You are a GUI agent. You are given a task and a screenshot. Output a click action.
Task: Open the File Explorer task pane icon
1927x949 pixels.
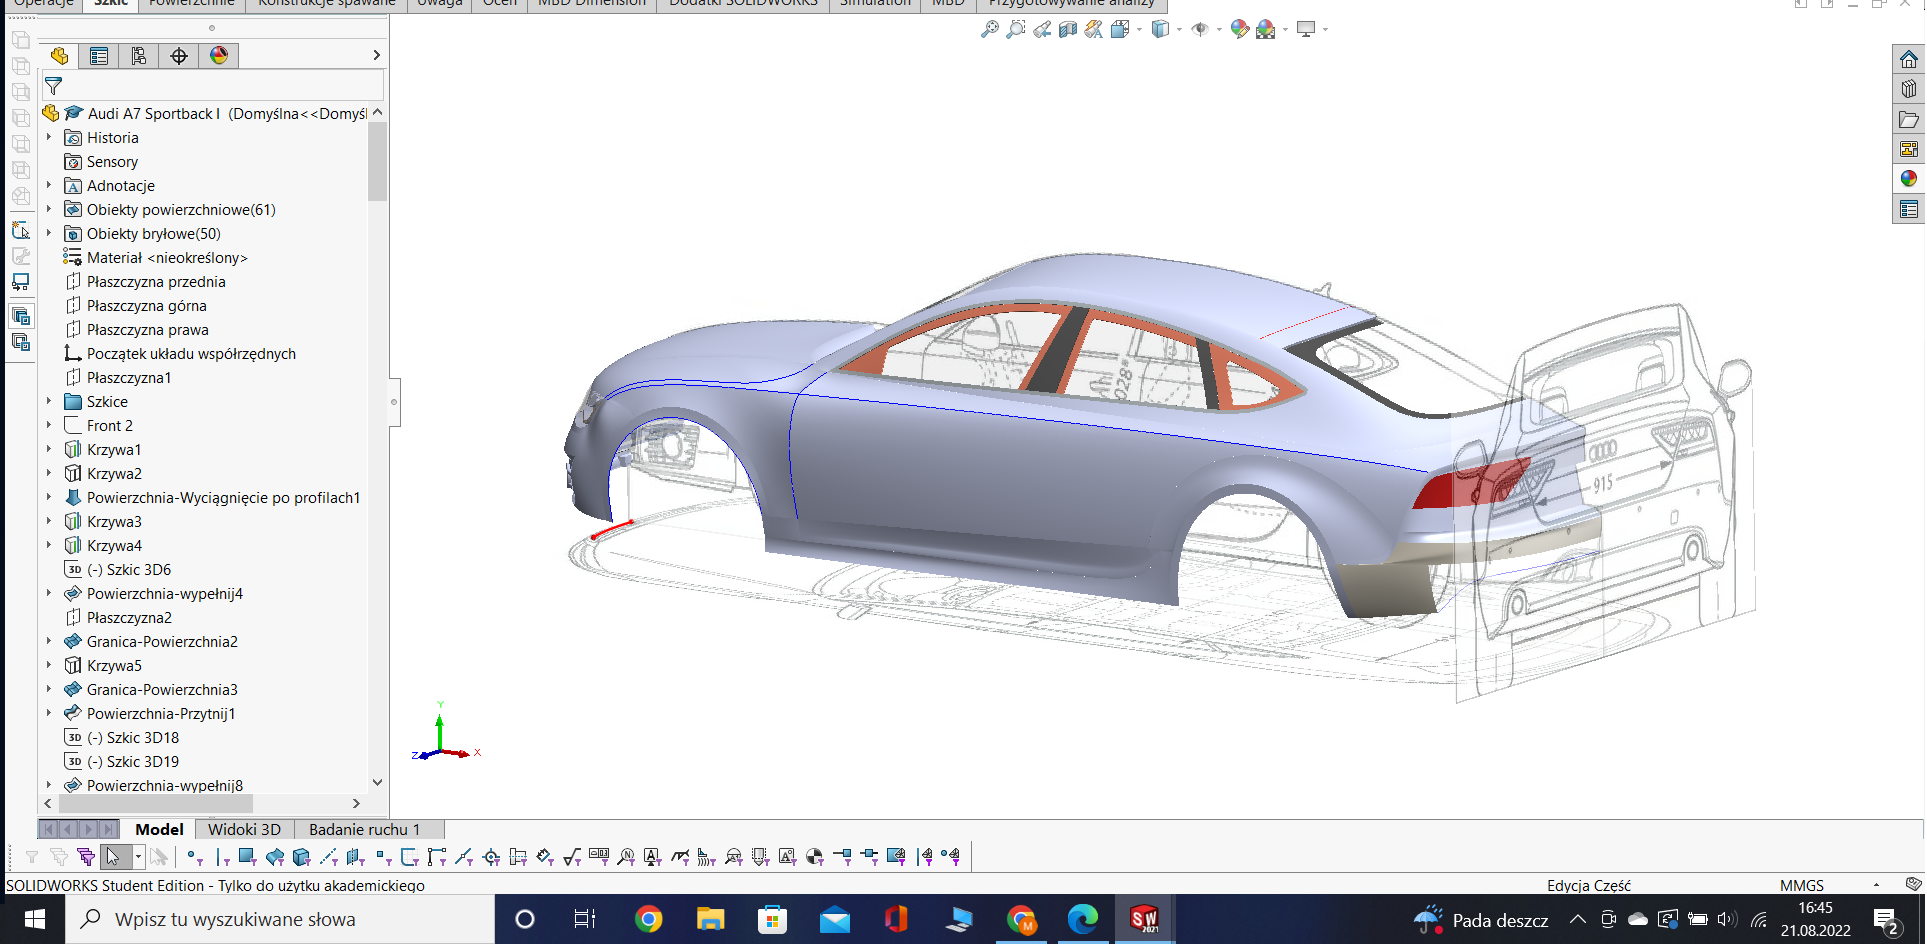(1909, 119)
